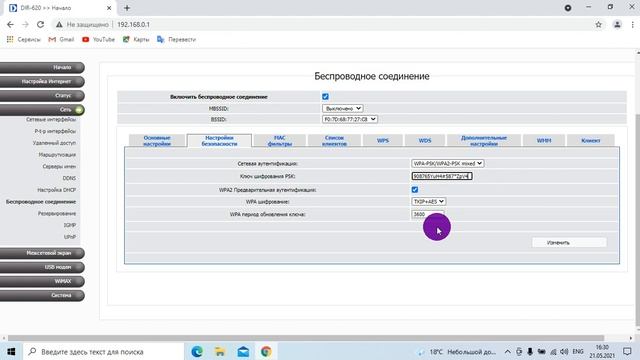Viewport: 640px width, 360px height.
Task: Open the DDNS link
Action: point(69,178)
